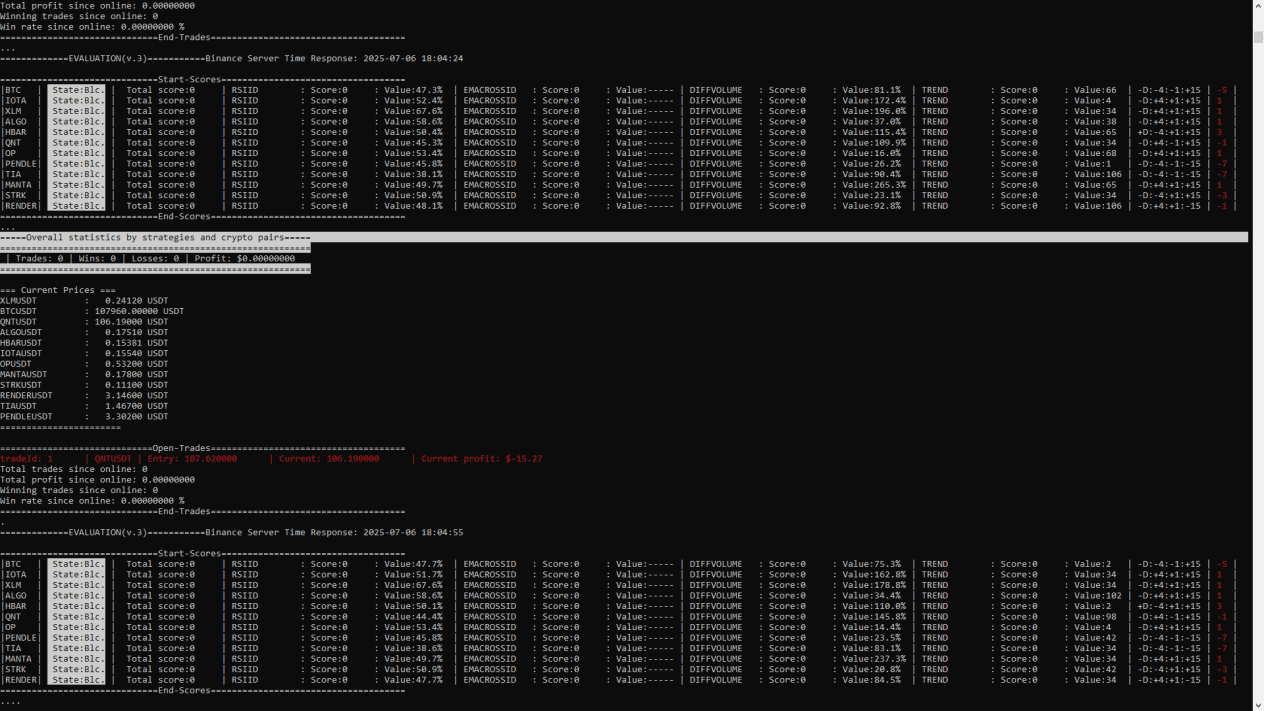Click the TIAUSDT price '1.46700 USDT'
Image resolution: width=1264 pixels, height=711 pixels.
(x=137, y=406)
